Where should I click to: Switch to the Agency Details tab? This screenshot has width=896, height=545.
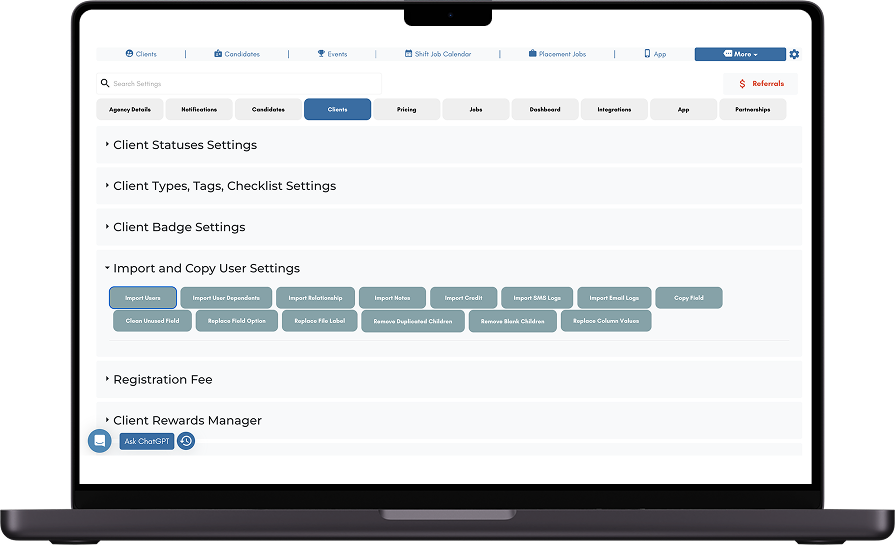(x=130, y=109)
